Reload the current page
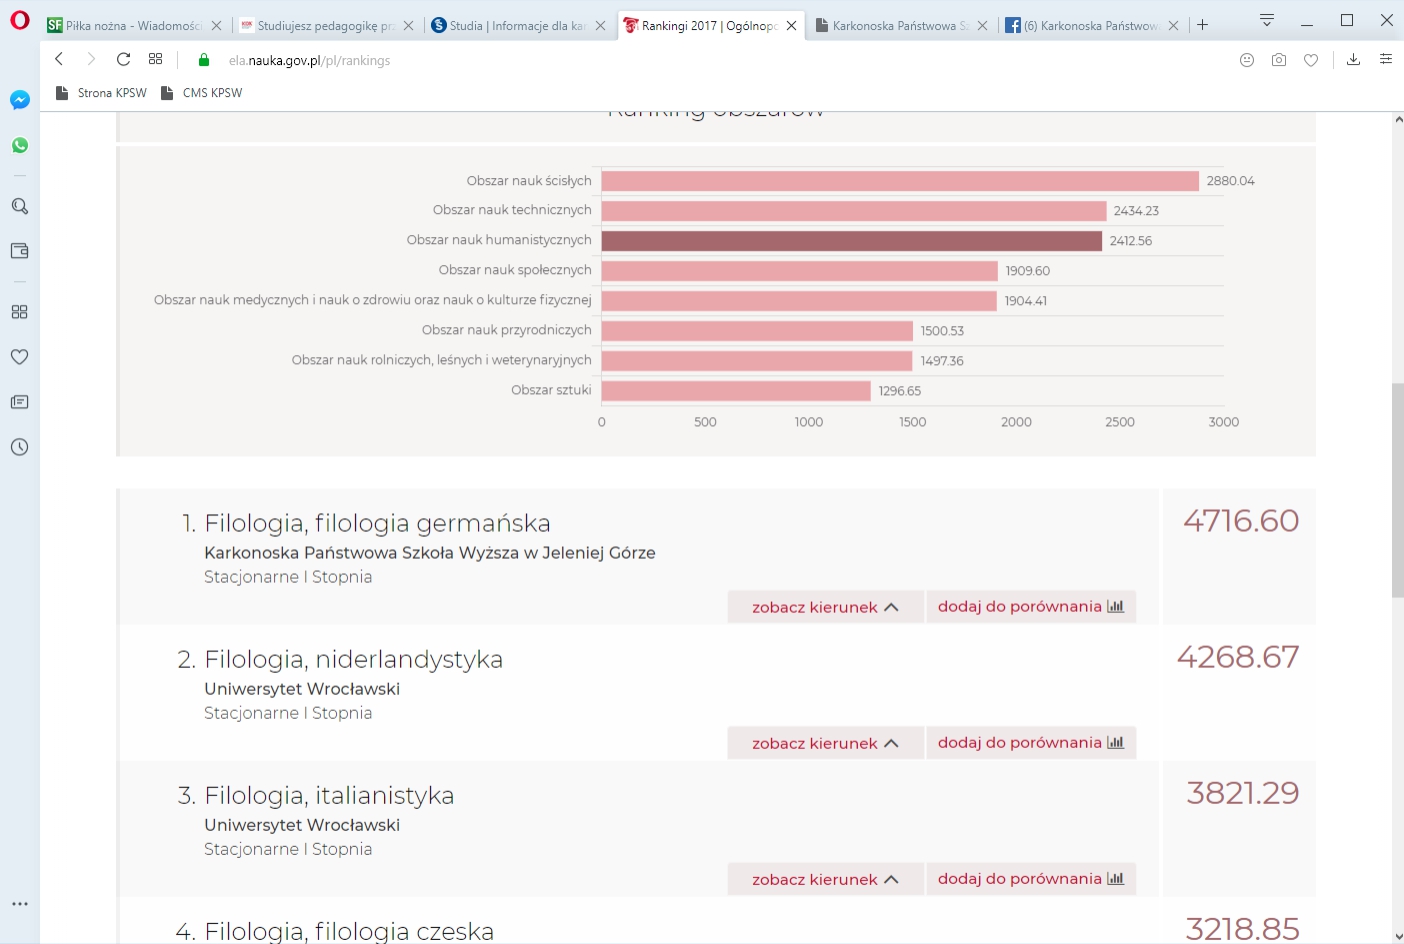 123,60
